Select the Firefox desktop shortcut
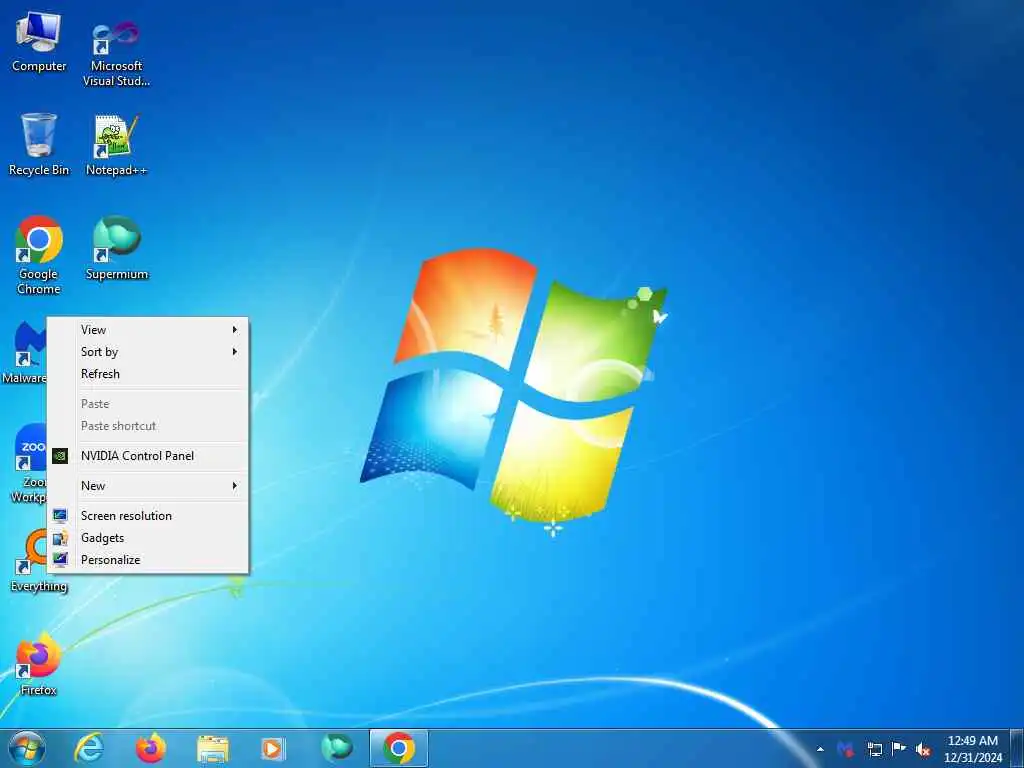Screen dimensions: 1024x768 coord(39,664)
